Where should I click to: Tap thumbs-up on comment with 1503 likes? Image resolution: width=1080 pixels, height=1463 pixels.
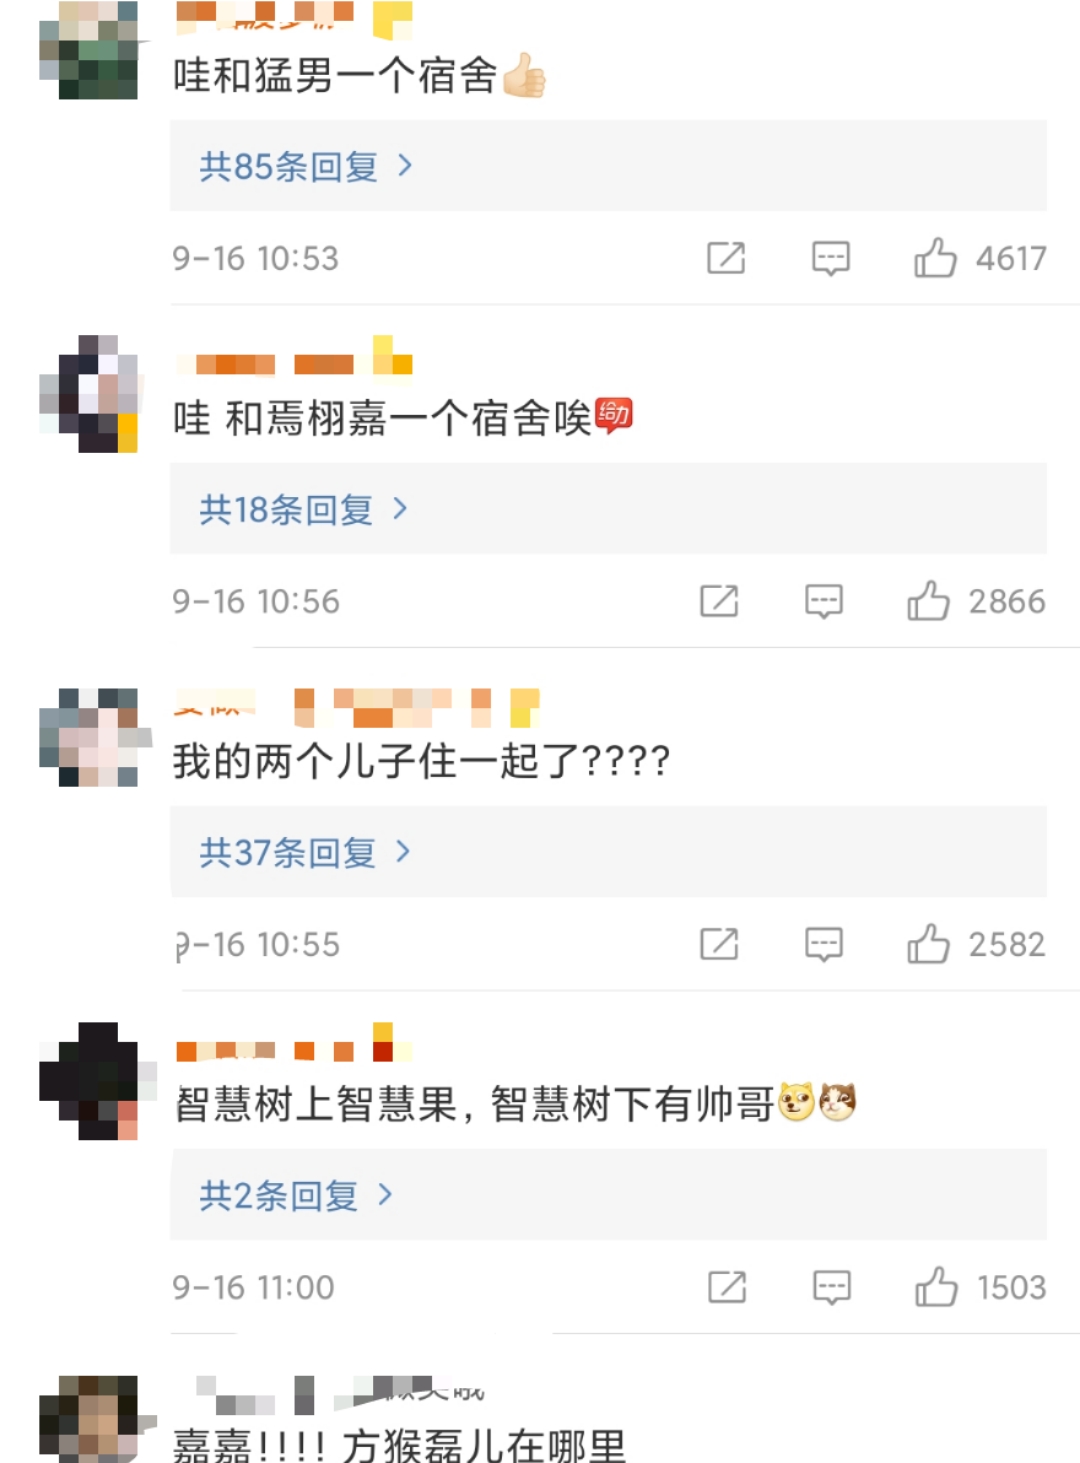click(936, 1287)
